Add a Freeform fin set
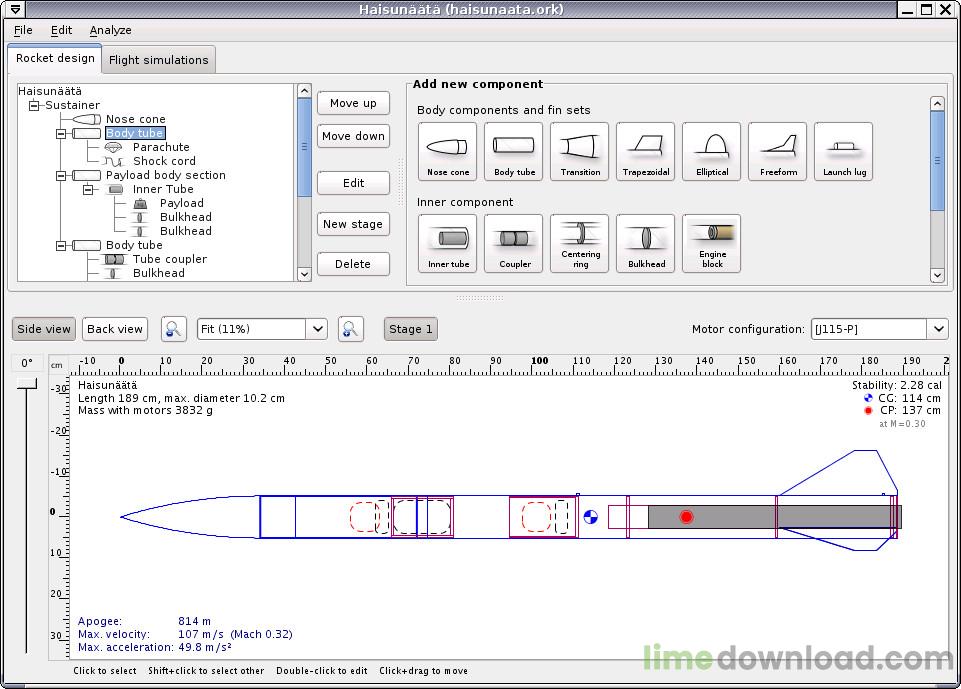This screenshot has width=961, height=689. [778, 152]
